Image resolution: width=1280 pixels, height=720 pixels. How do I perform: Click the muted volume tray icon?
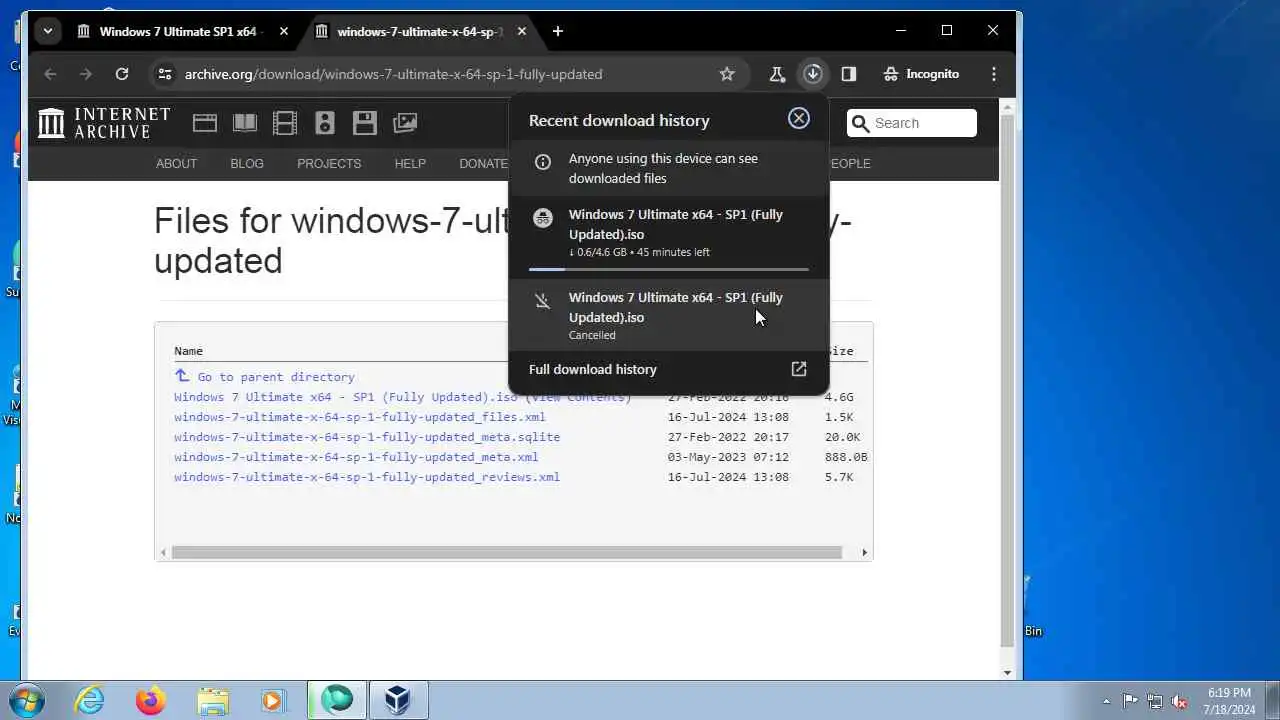(1180, 701)
